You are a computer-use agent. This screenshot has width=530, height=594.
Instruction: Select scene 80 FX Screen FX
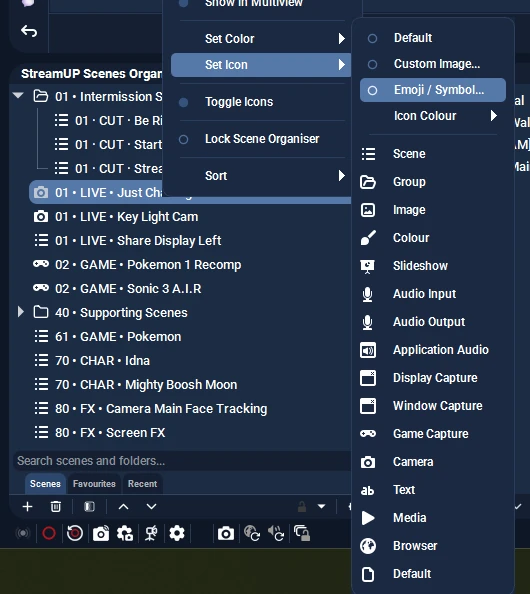[189, 433]
